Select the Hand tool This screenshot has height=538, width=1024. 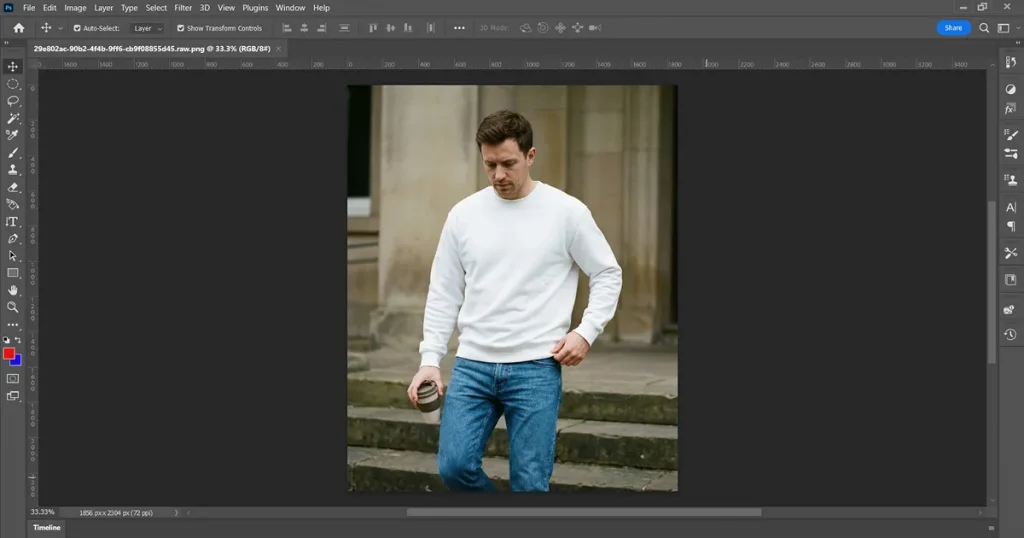12,290
